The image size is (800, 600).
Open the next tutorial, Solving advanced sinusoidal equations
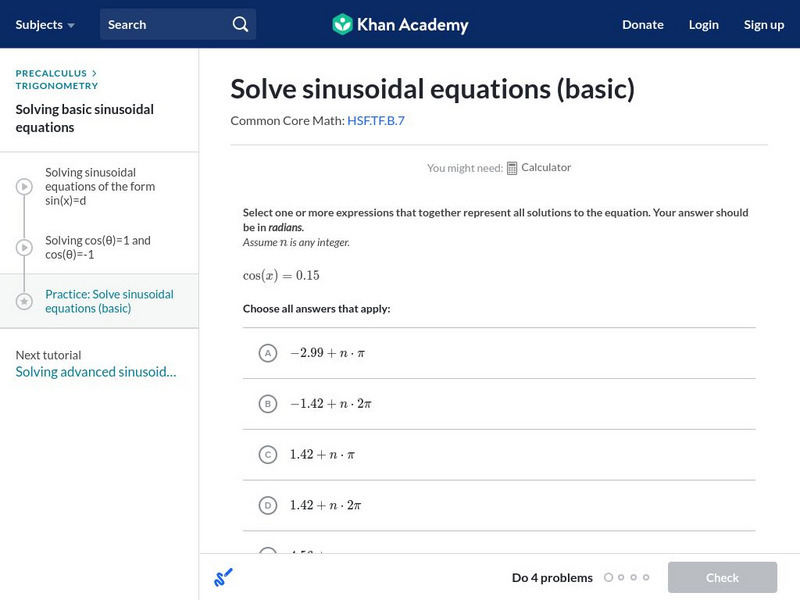[x=96, y=372]
